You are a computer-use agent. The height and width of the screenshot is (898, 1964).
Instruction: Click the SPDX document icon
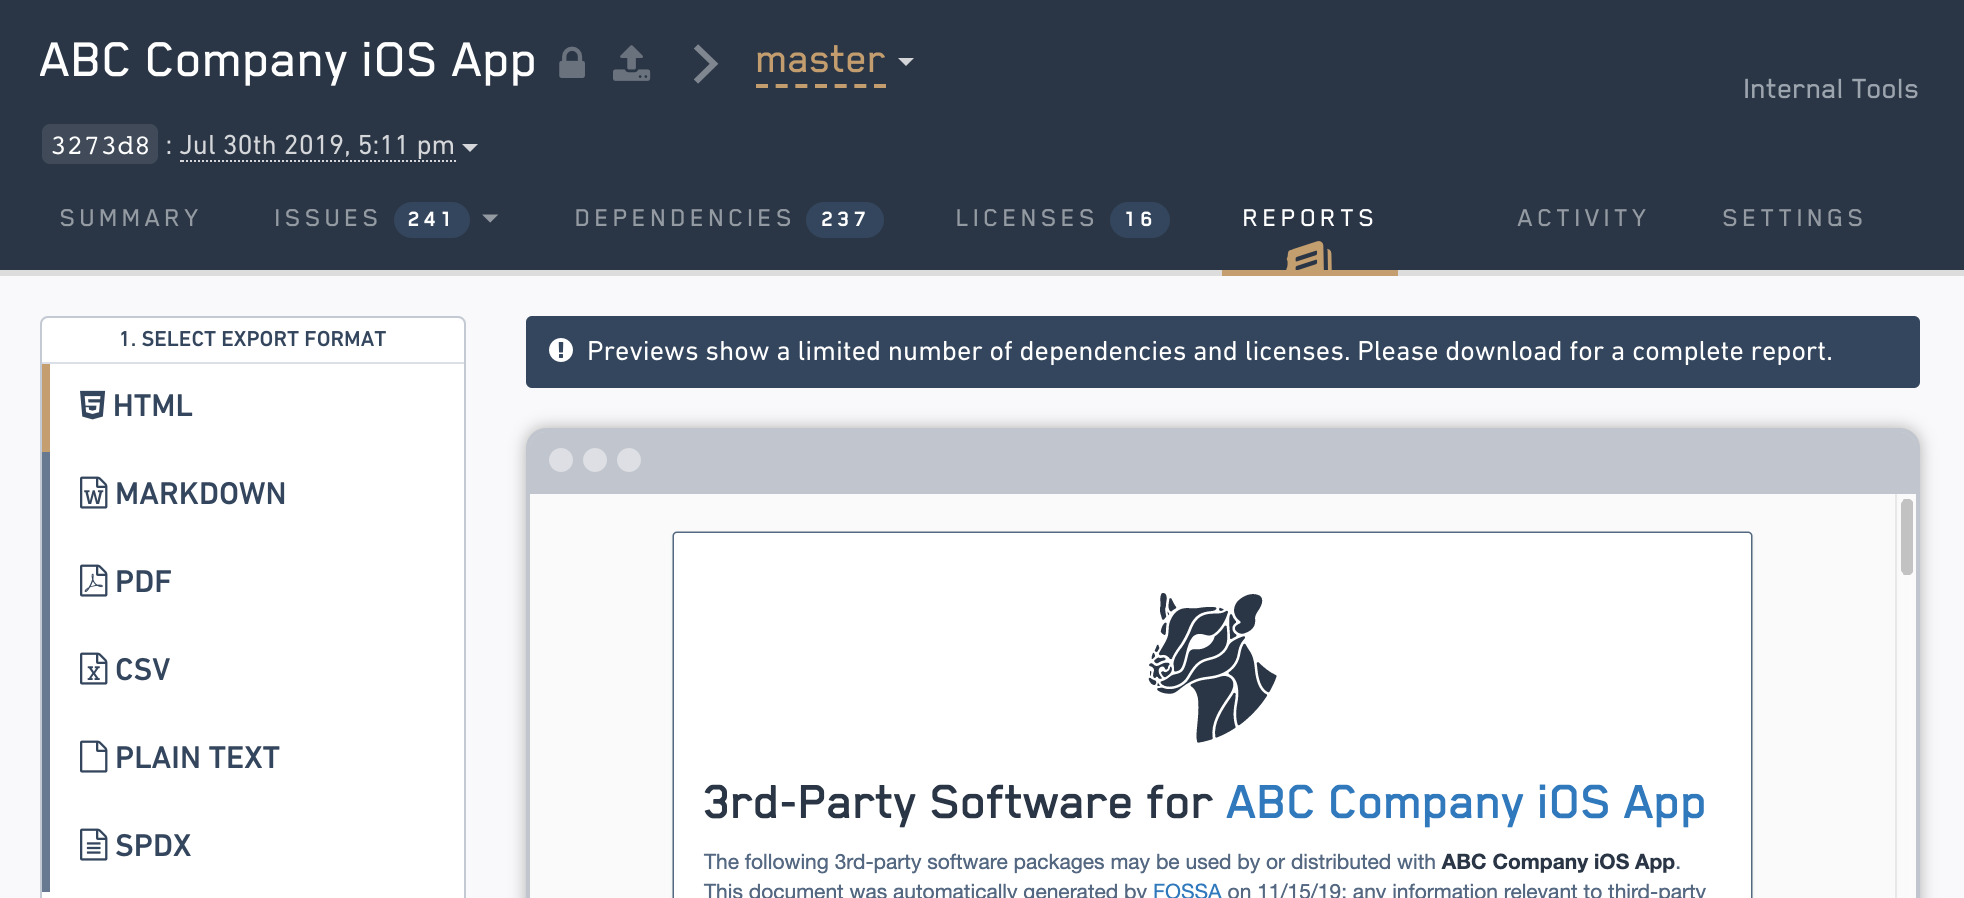coord(93,845)
